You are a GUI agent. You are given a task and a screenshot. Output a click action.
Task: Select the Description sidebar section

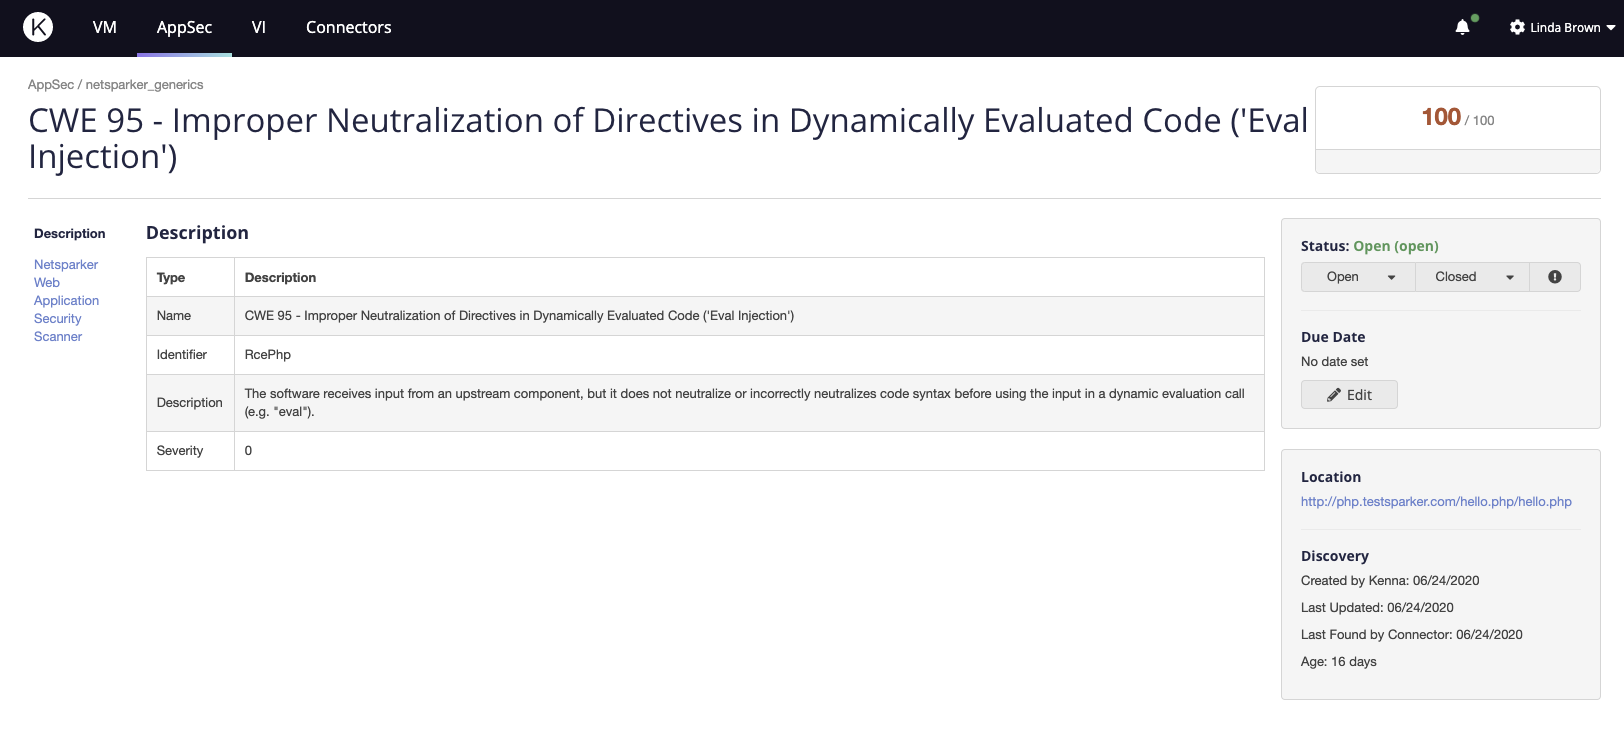(69, 234)
